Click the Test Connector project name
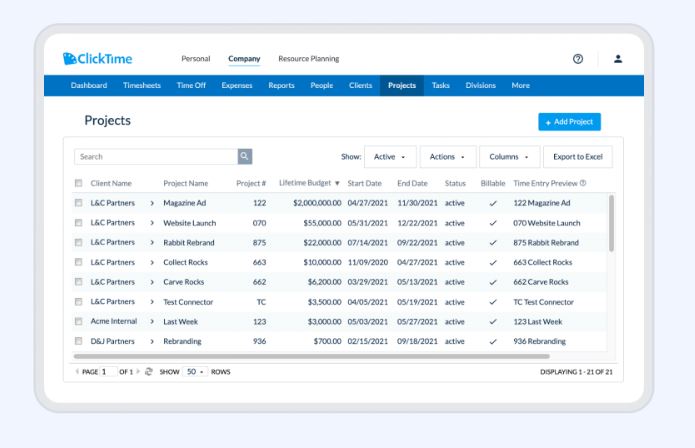This screenshot has height=448, width=695. pyautogui.click(x=188, y=302)
